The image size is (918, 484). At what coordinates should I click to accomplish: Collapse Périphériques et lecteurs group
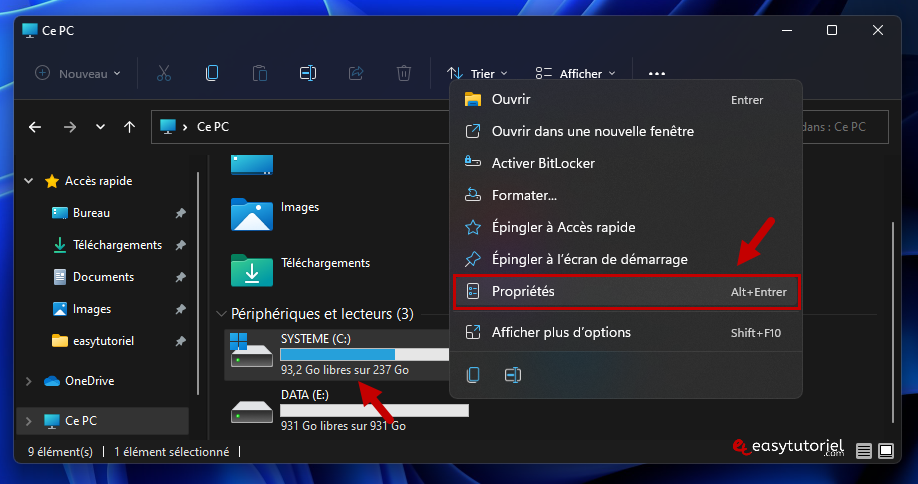click(x=221, y=314)
